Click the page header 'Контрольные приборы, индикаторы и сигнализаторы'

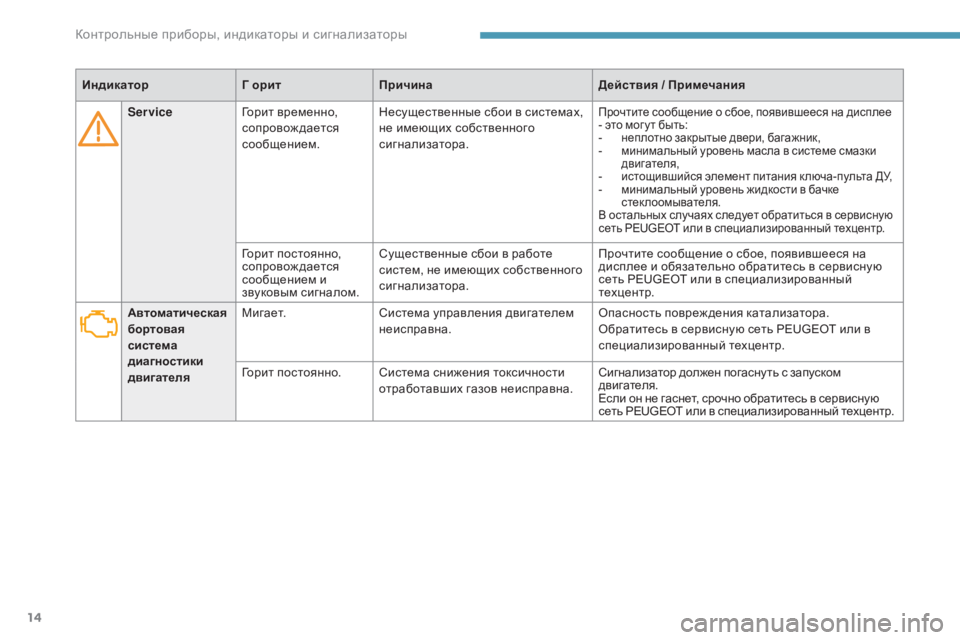point(241,34)
